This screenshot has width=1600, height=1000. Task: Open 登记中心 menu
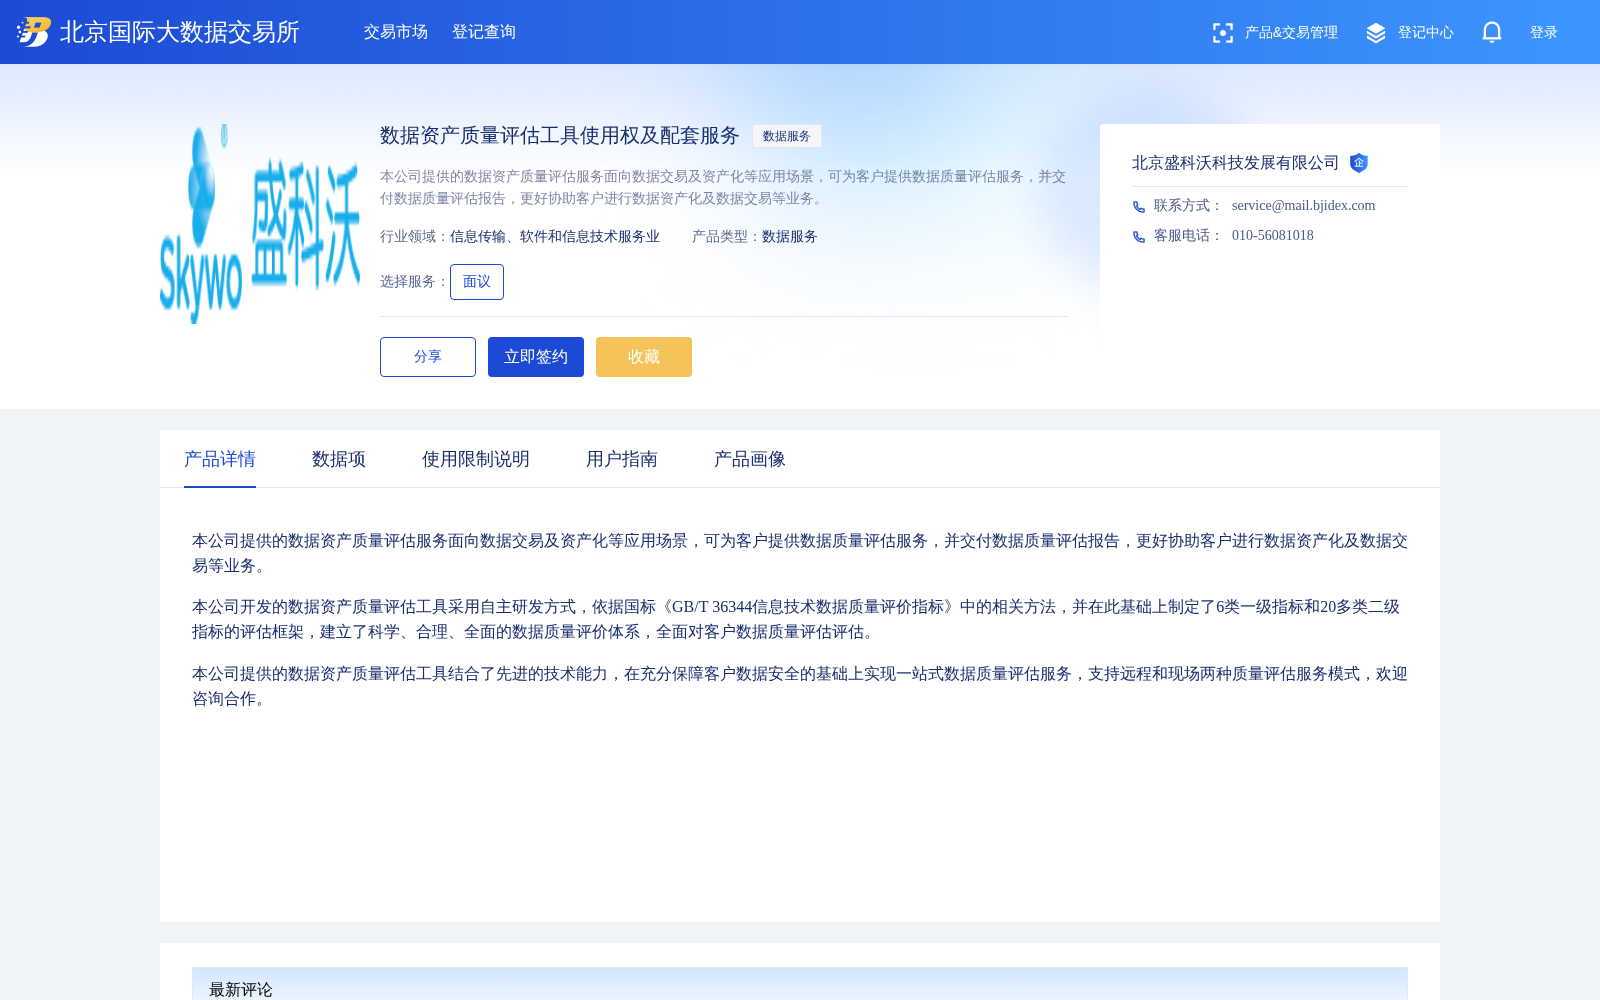[x=1426, y=33]
